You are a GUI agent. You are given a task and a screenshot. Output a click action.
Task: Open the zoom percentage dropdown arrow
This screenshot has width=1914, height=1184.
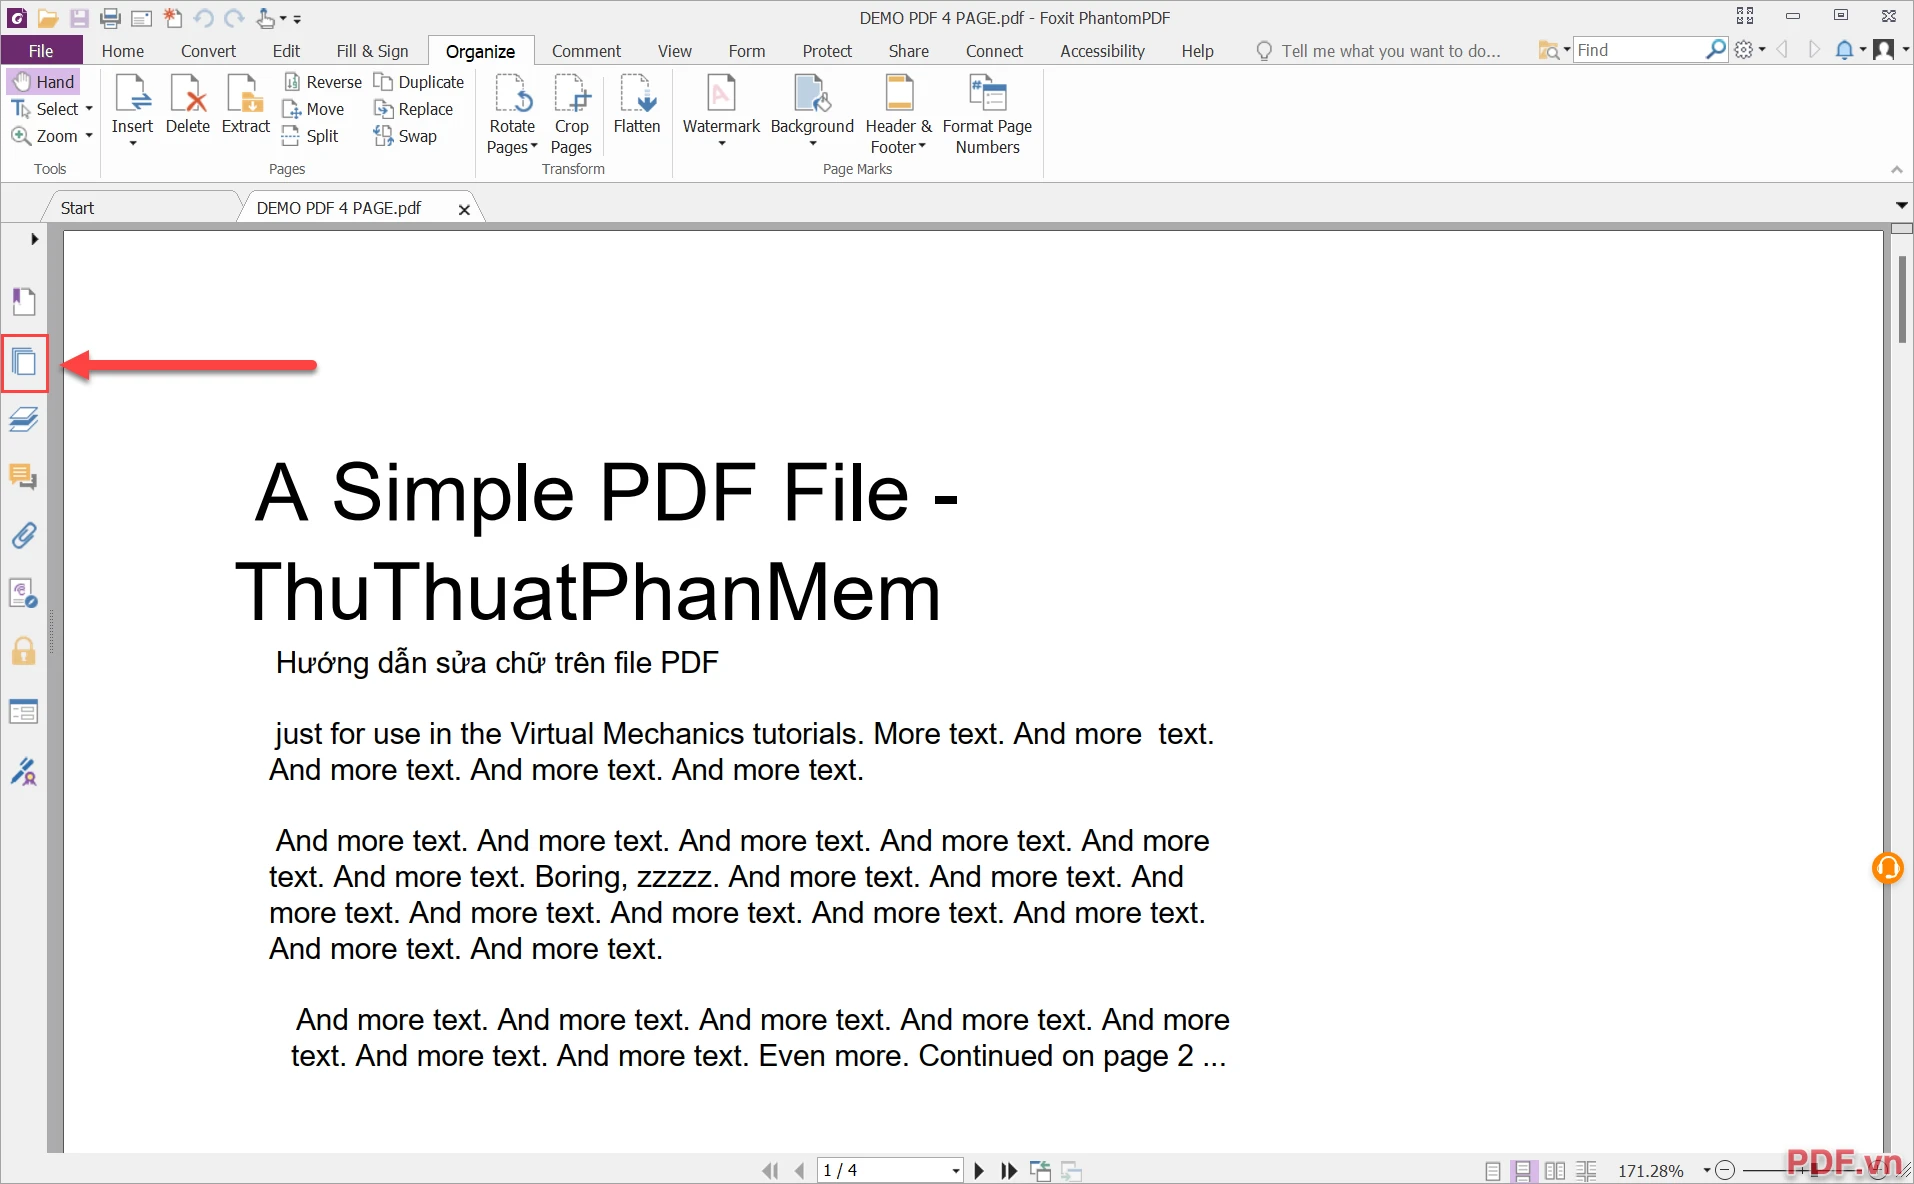tap(1706, 1170)
